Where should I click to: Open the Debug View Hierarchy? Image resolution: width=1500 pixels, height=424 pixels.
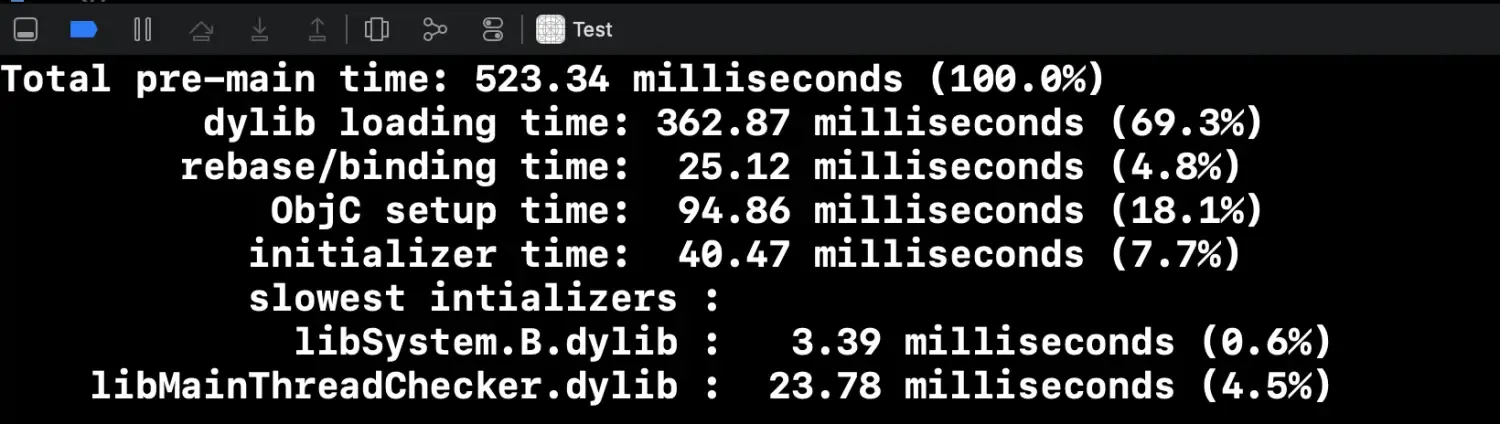(x=377, y=30)
